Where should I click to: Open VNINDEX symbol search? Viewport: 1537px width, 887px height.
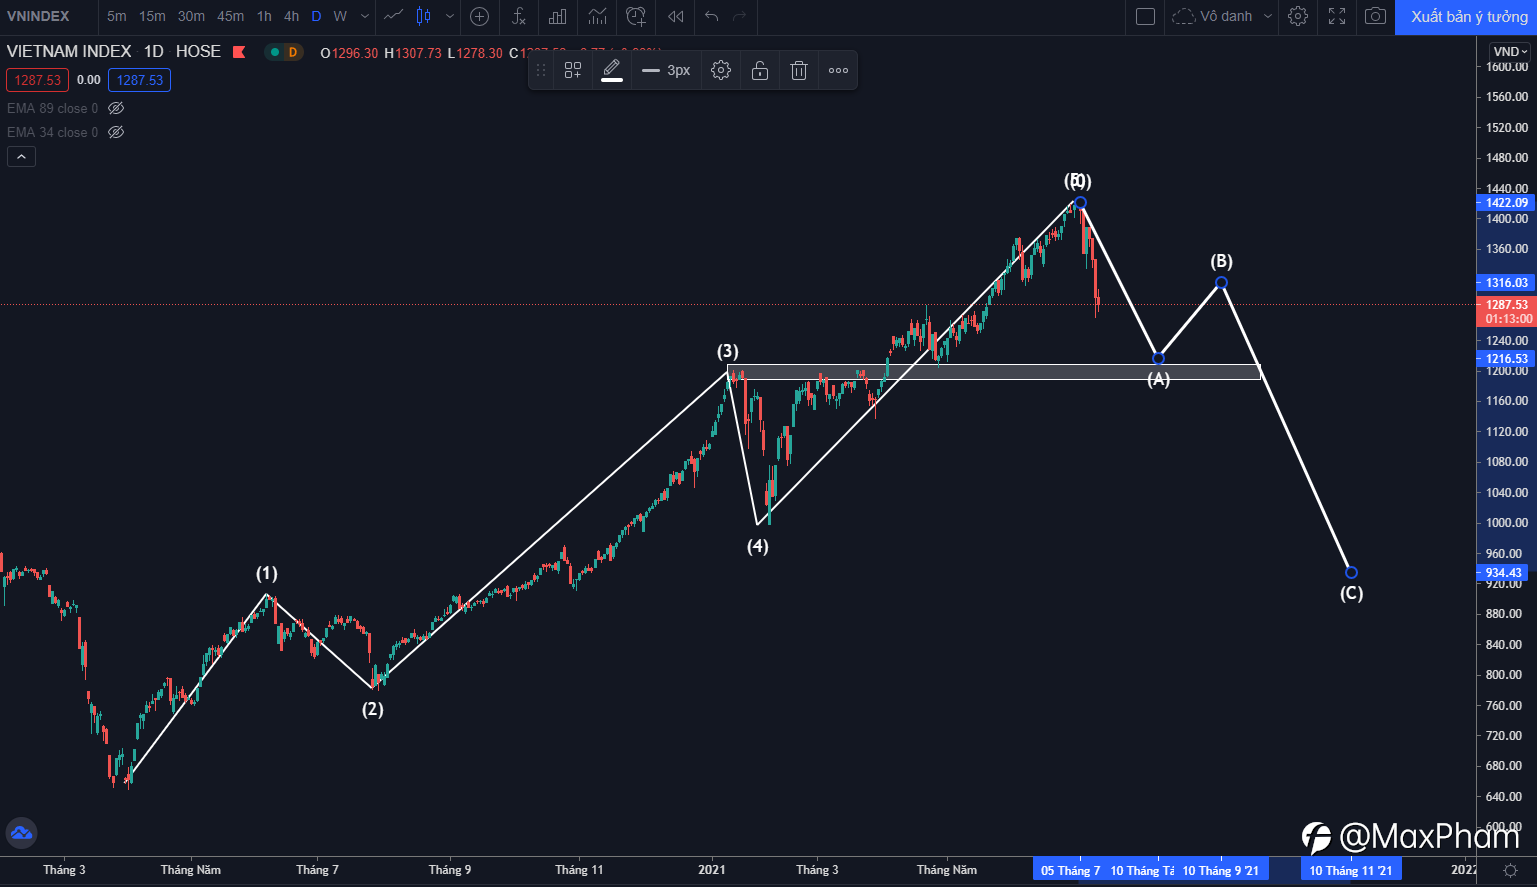click(39, 16)
